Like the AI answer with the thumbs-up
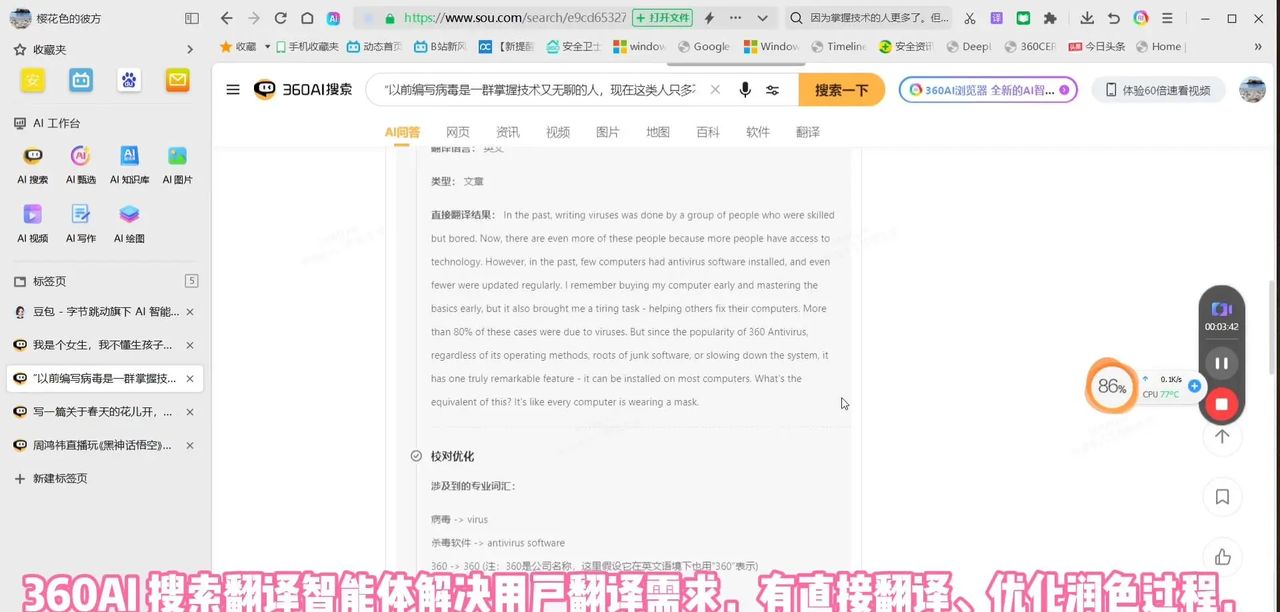This screenshot has height=612, width=1280. point(1222,557)
